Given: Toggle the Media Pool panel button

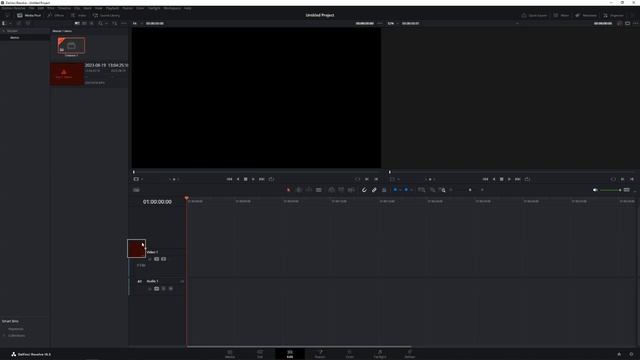Looking at the screenshot, I should pyautogui.click(x=29, y=15).
